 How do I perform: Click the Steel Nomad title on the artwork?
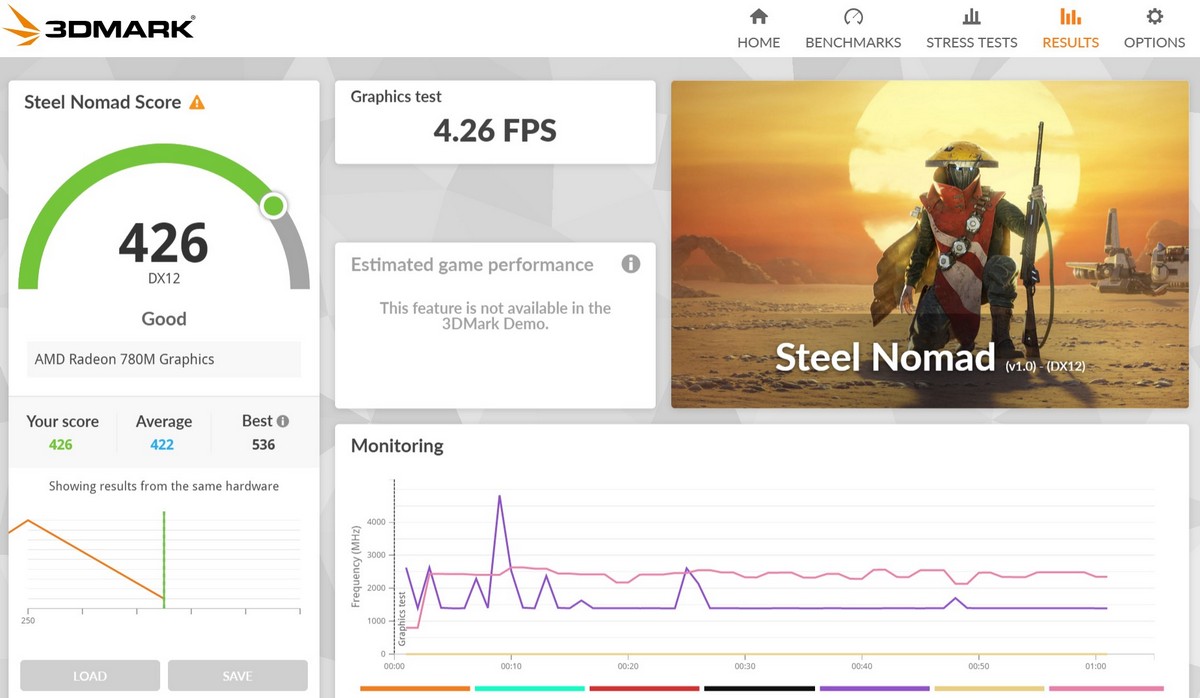pos(885,357)
